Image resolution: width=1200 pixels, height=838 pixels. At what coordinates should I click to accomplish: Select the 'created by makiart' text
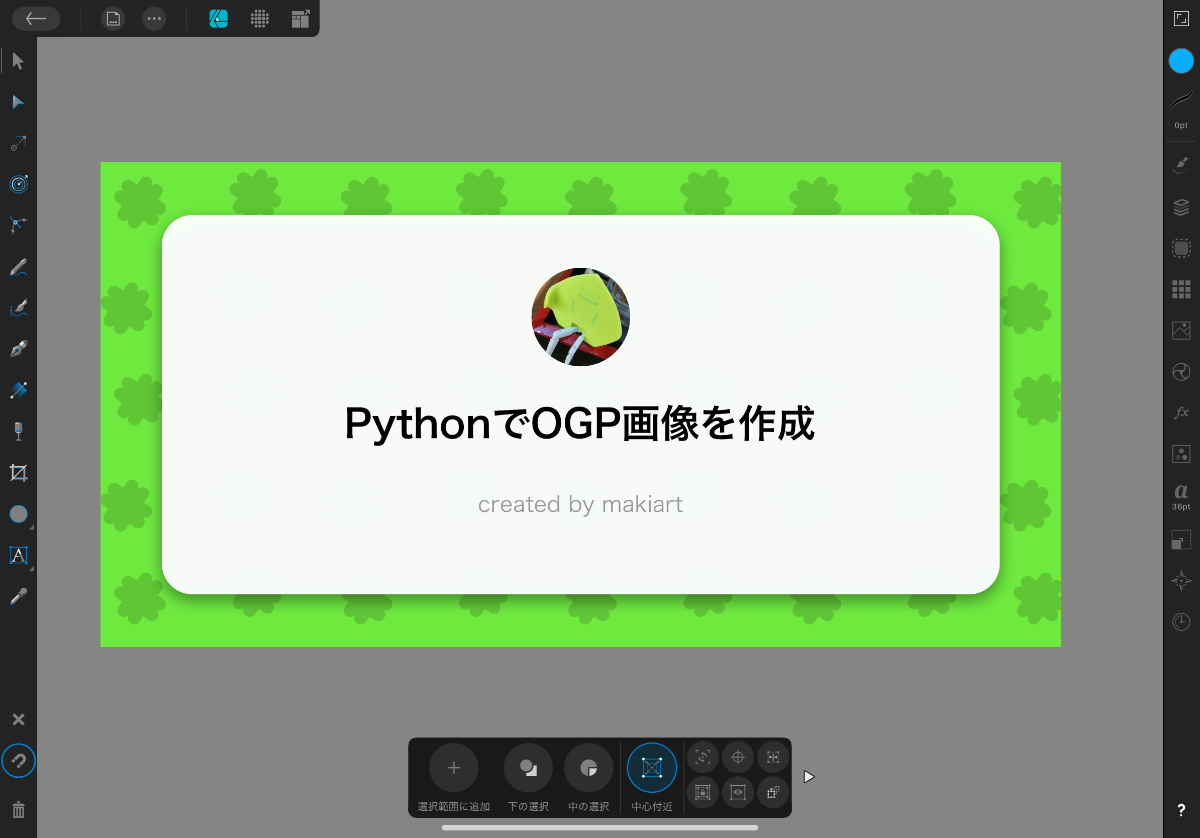[x=580, y=504]
